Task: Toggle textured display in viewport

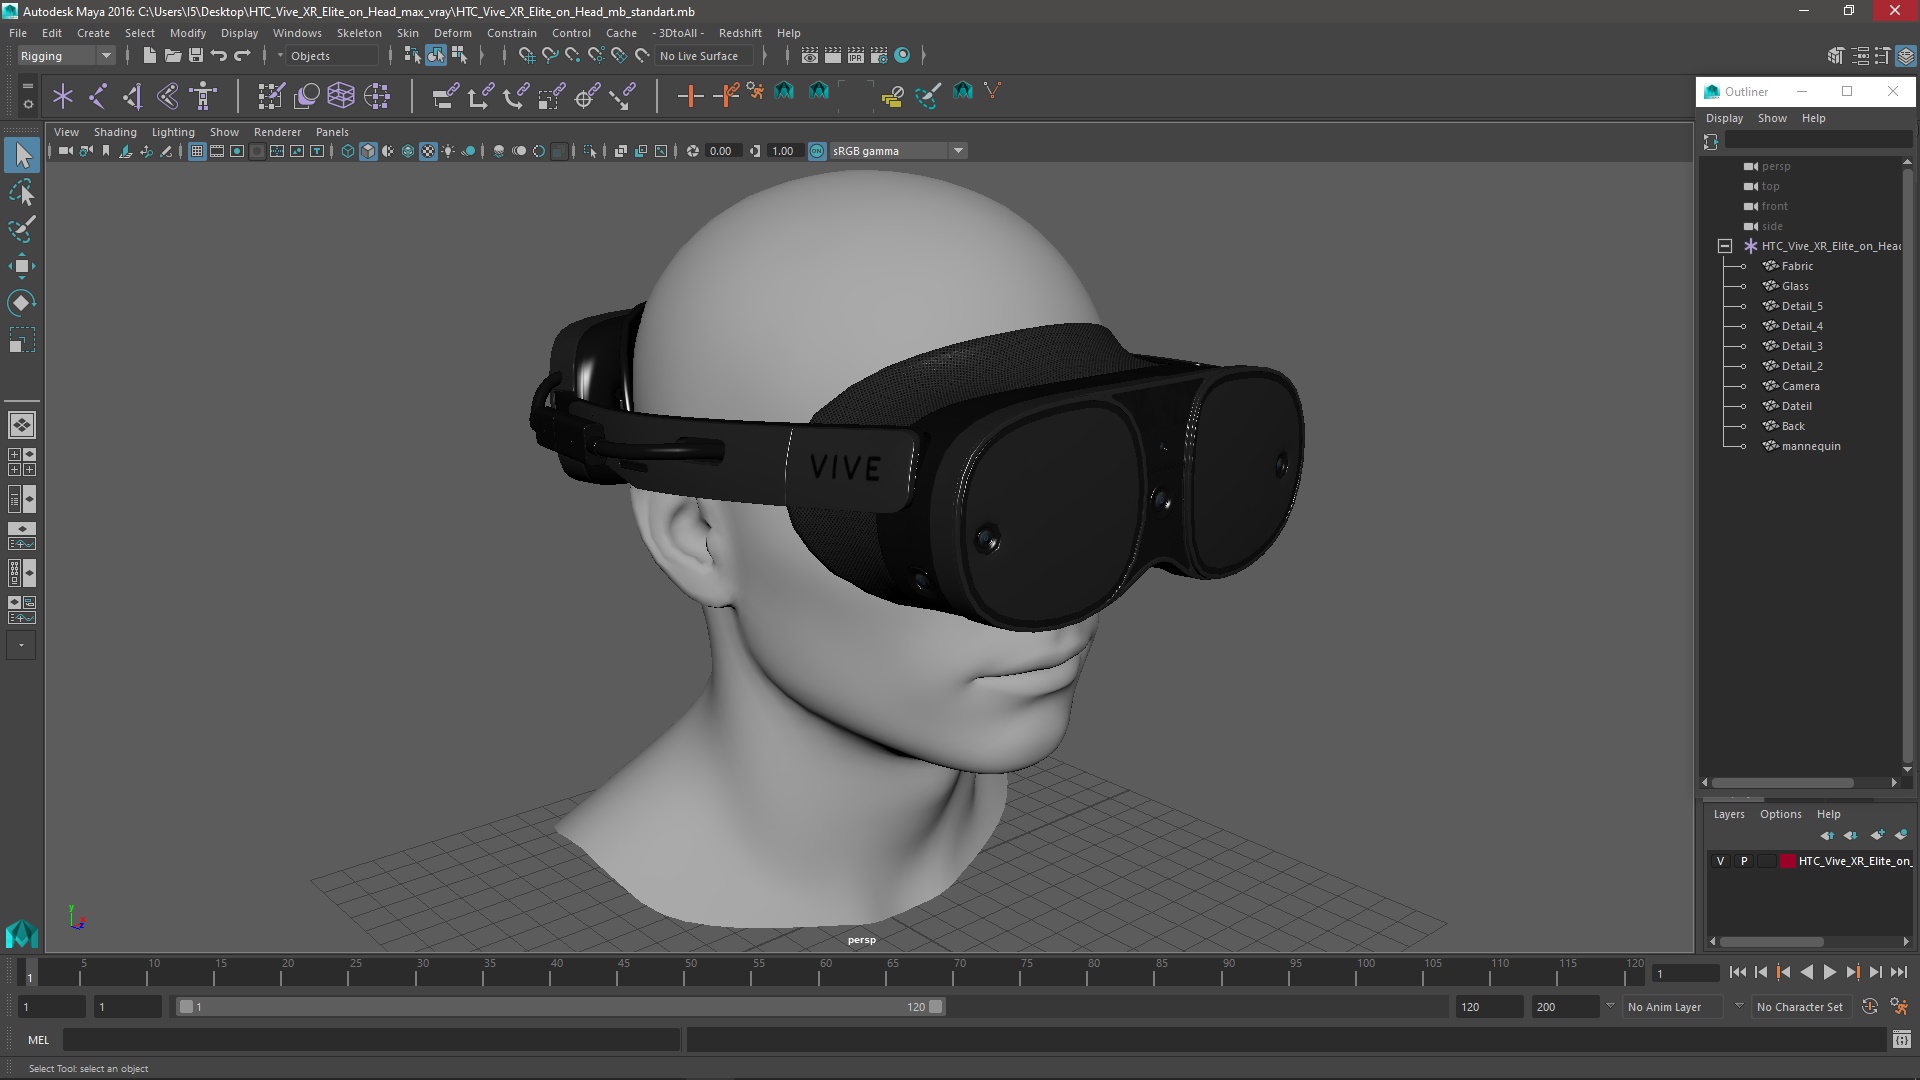Action: [428, 151]
